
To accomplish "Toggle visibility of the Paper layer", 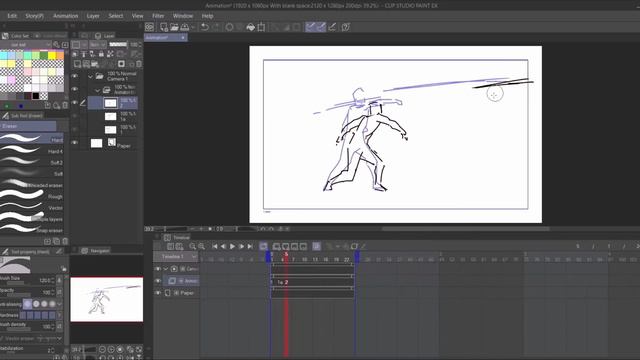I will coord(75,143).
